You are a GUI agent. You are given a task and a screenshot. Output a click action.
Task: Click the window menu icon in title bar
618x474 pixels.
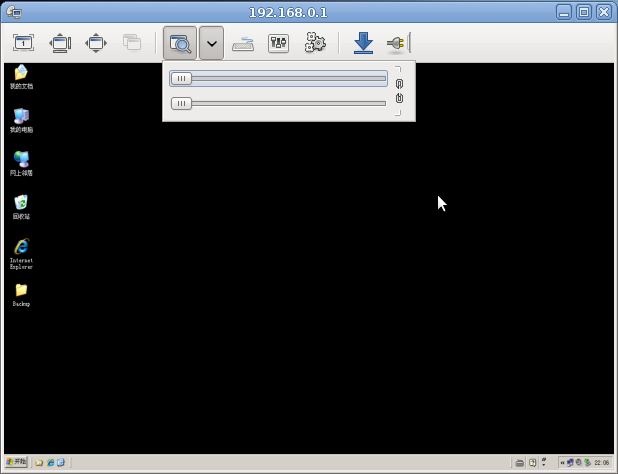click(14, 12)
